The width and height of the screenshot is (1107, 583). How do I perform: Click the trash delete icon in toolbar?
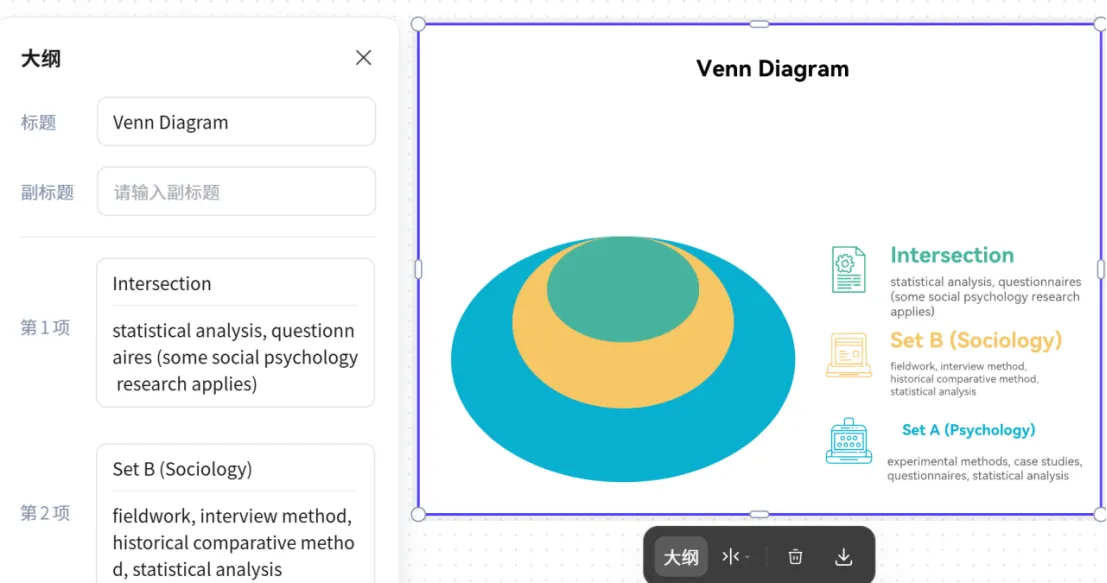[795, 557]
